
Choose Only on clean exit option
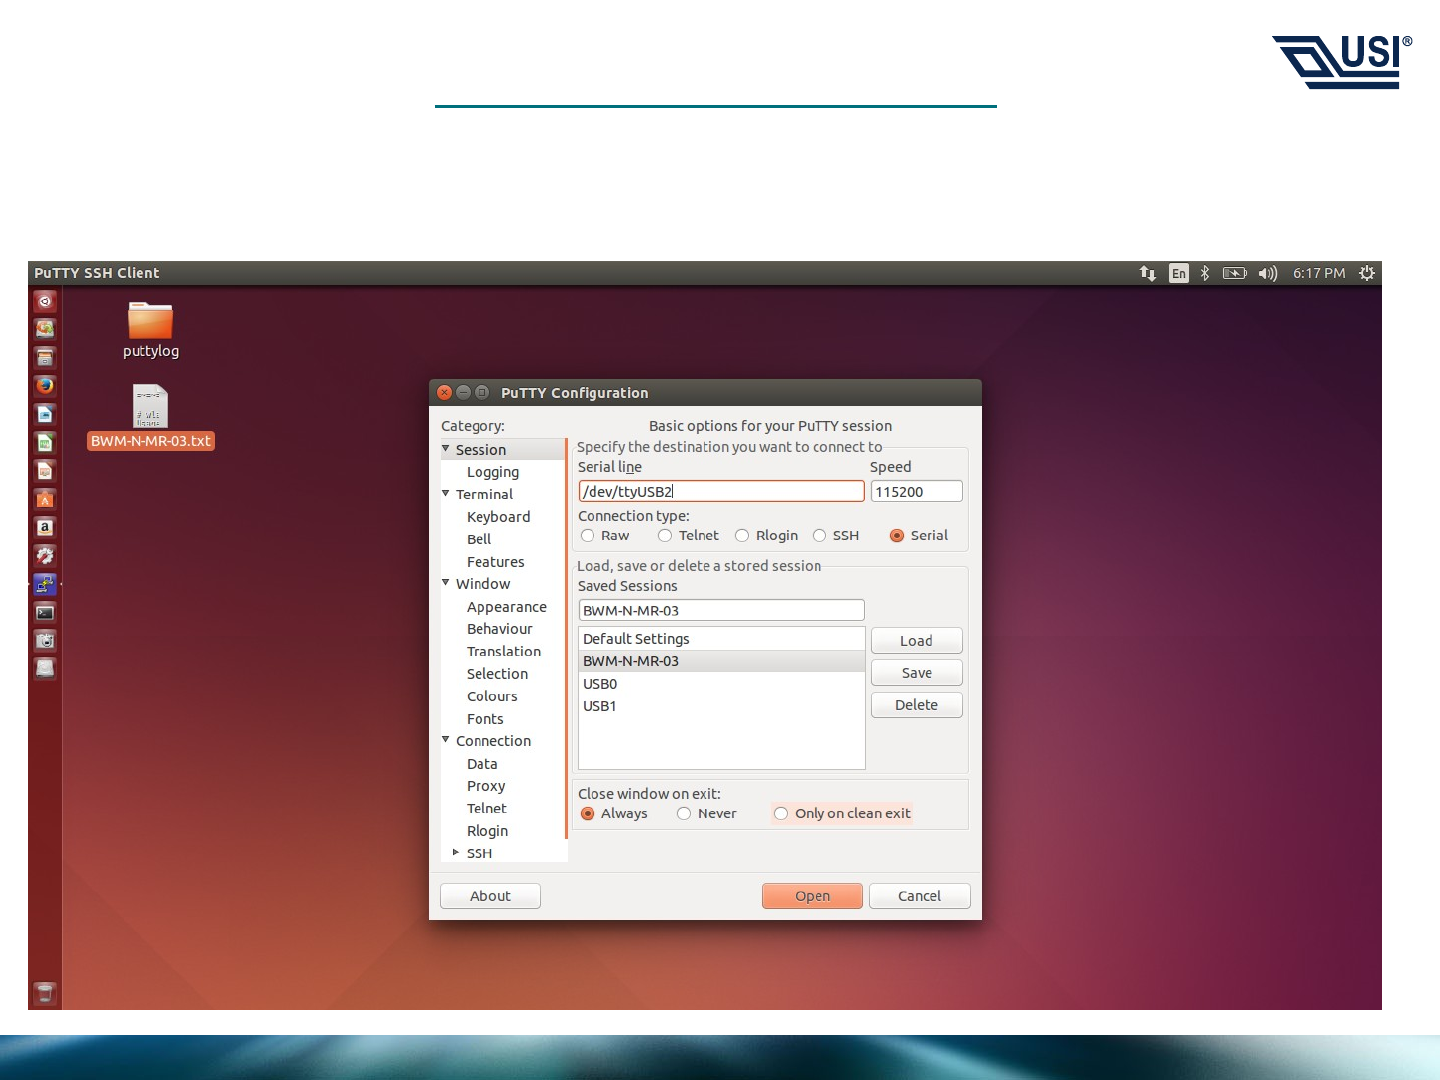pyautogui.click(x=781, y=814)
